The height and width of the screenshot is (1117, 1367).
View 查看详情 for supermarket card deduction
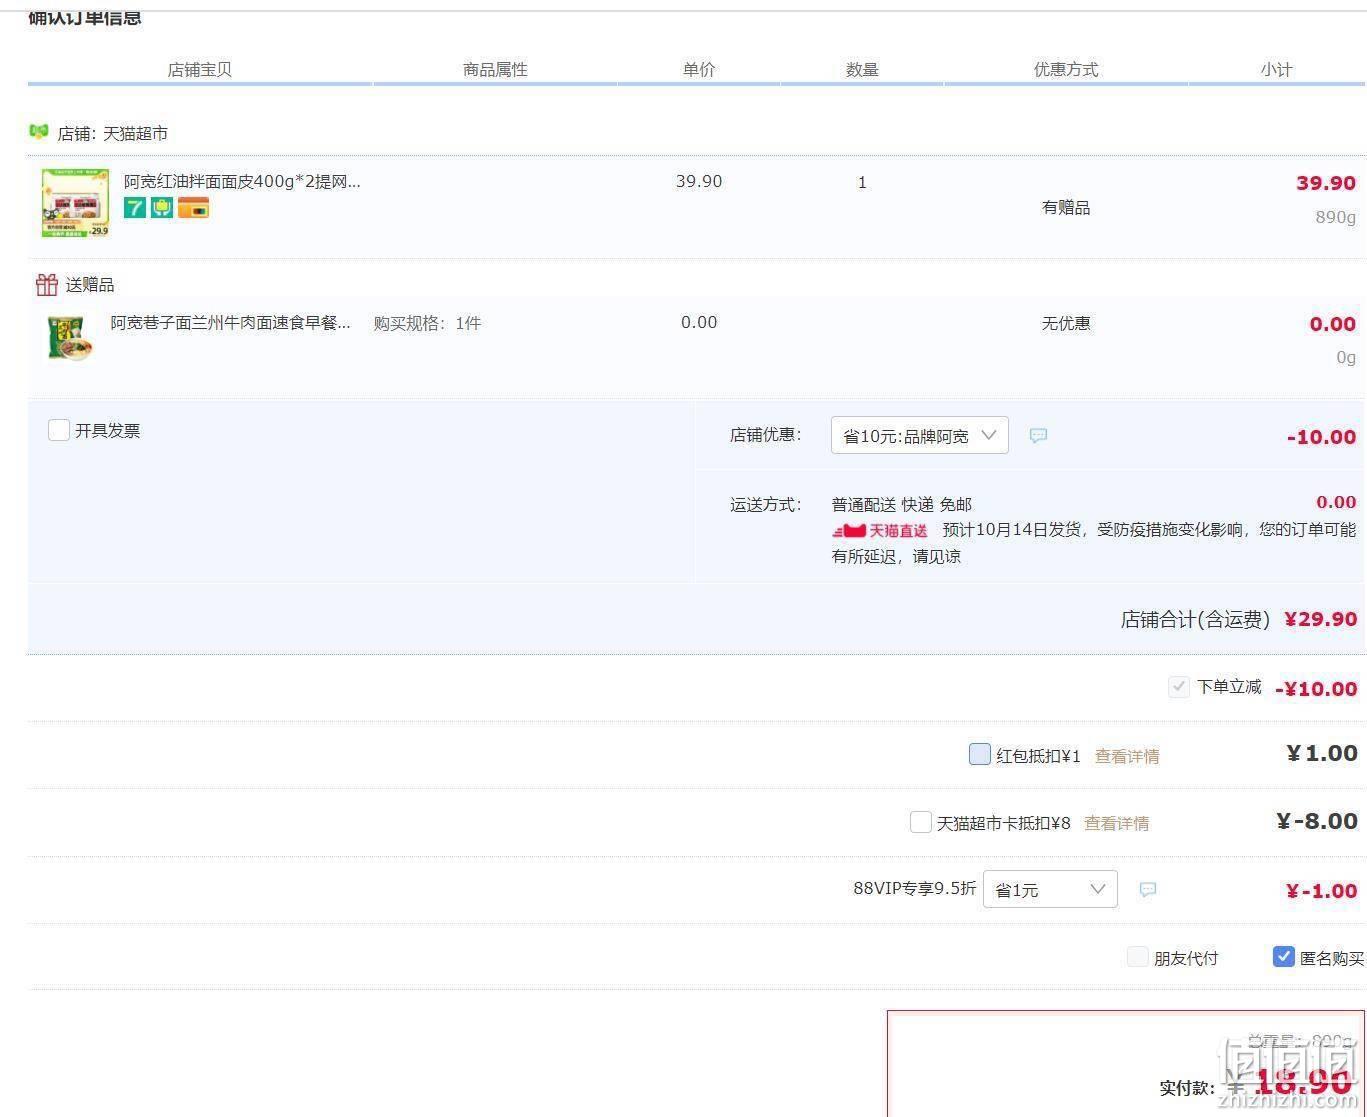pyautogui.click(x=1116, y=823)
